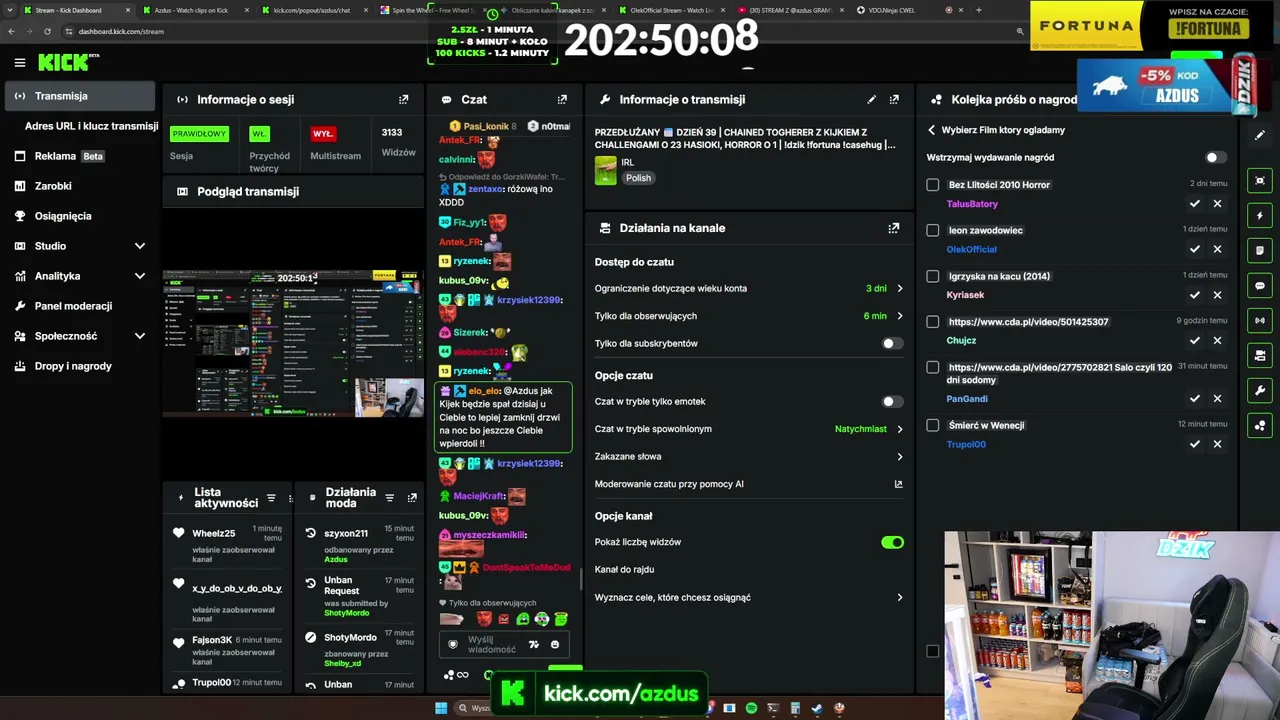The height and width of the screenshot is (720, 1280).
Task: Pop out the Czat panel
Action: click(x=562, y=100)
